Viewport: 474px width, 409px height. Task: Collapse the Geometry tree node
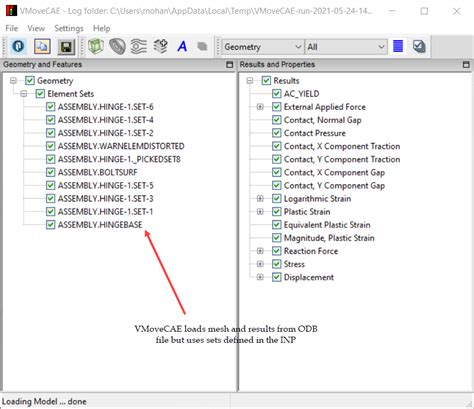coord(13,81)
